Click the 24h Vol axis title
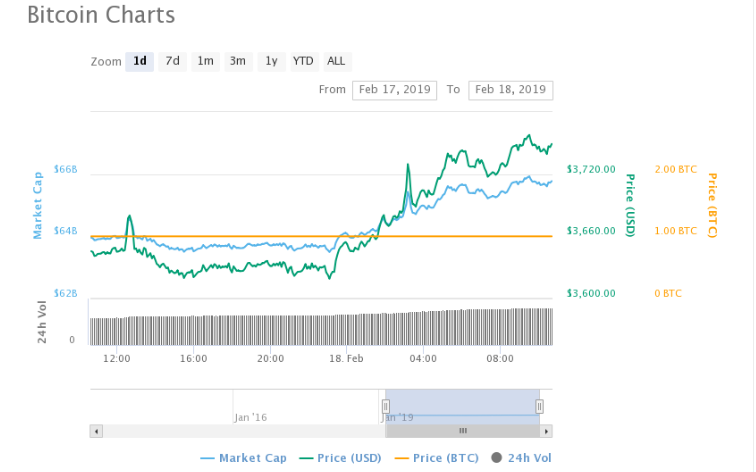Screen dimensions: 756x472 [42, 322]
